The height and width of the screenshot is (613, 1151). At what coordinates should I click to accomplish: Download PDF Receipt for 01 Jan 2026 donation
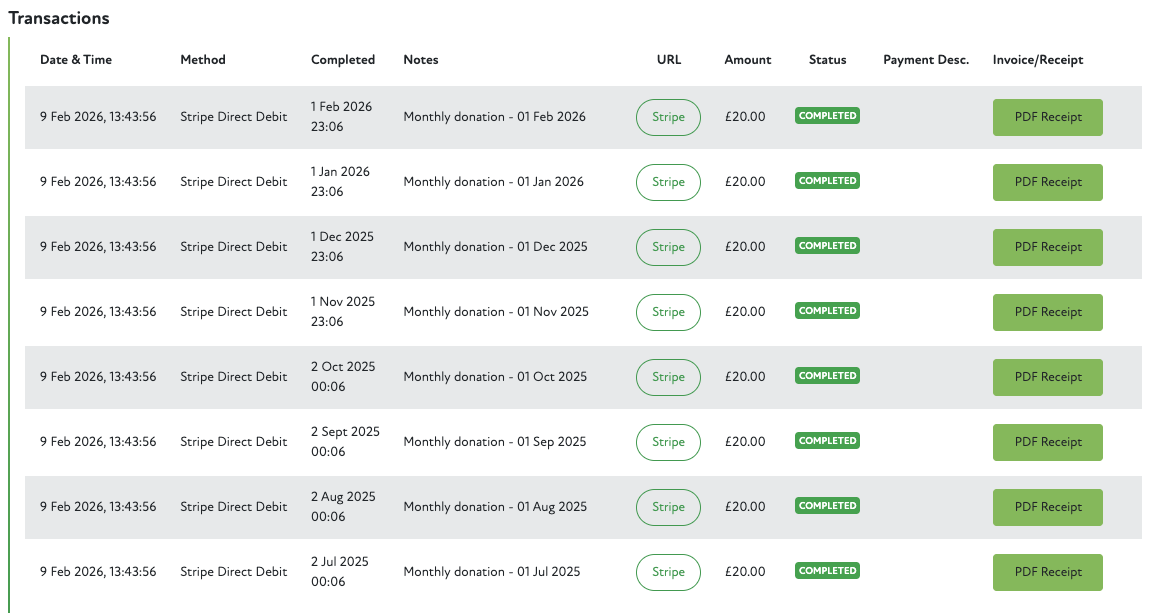pyautogui.click(x=1047, y=182)
